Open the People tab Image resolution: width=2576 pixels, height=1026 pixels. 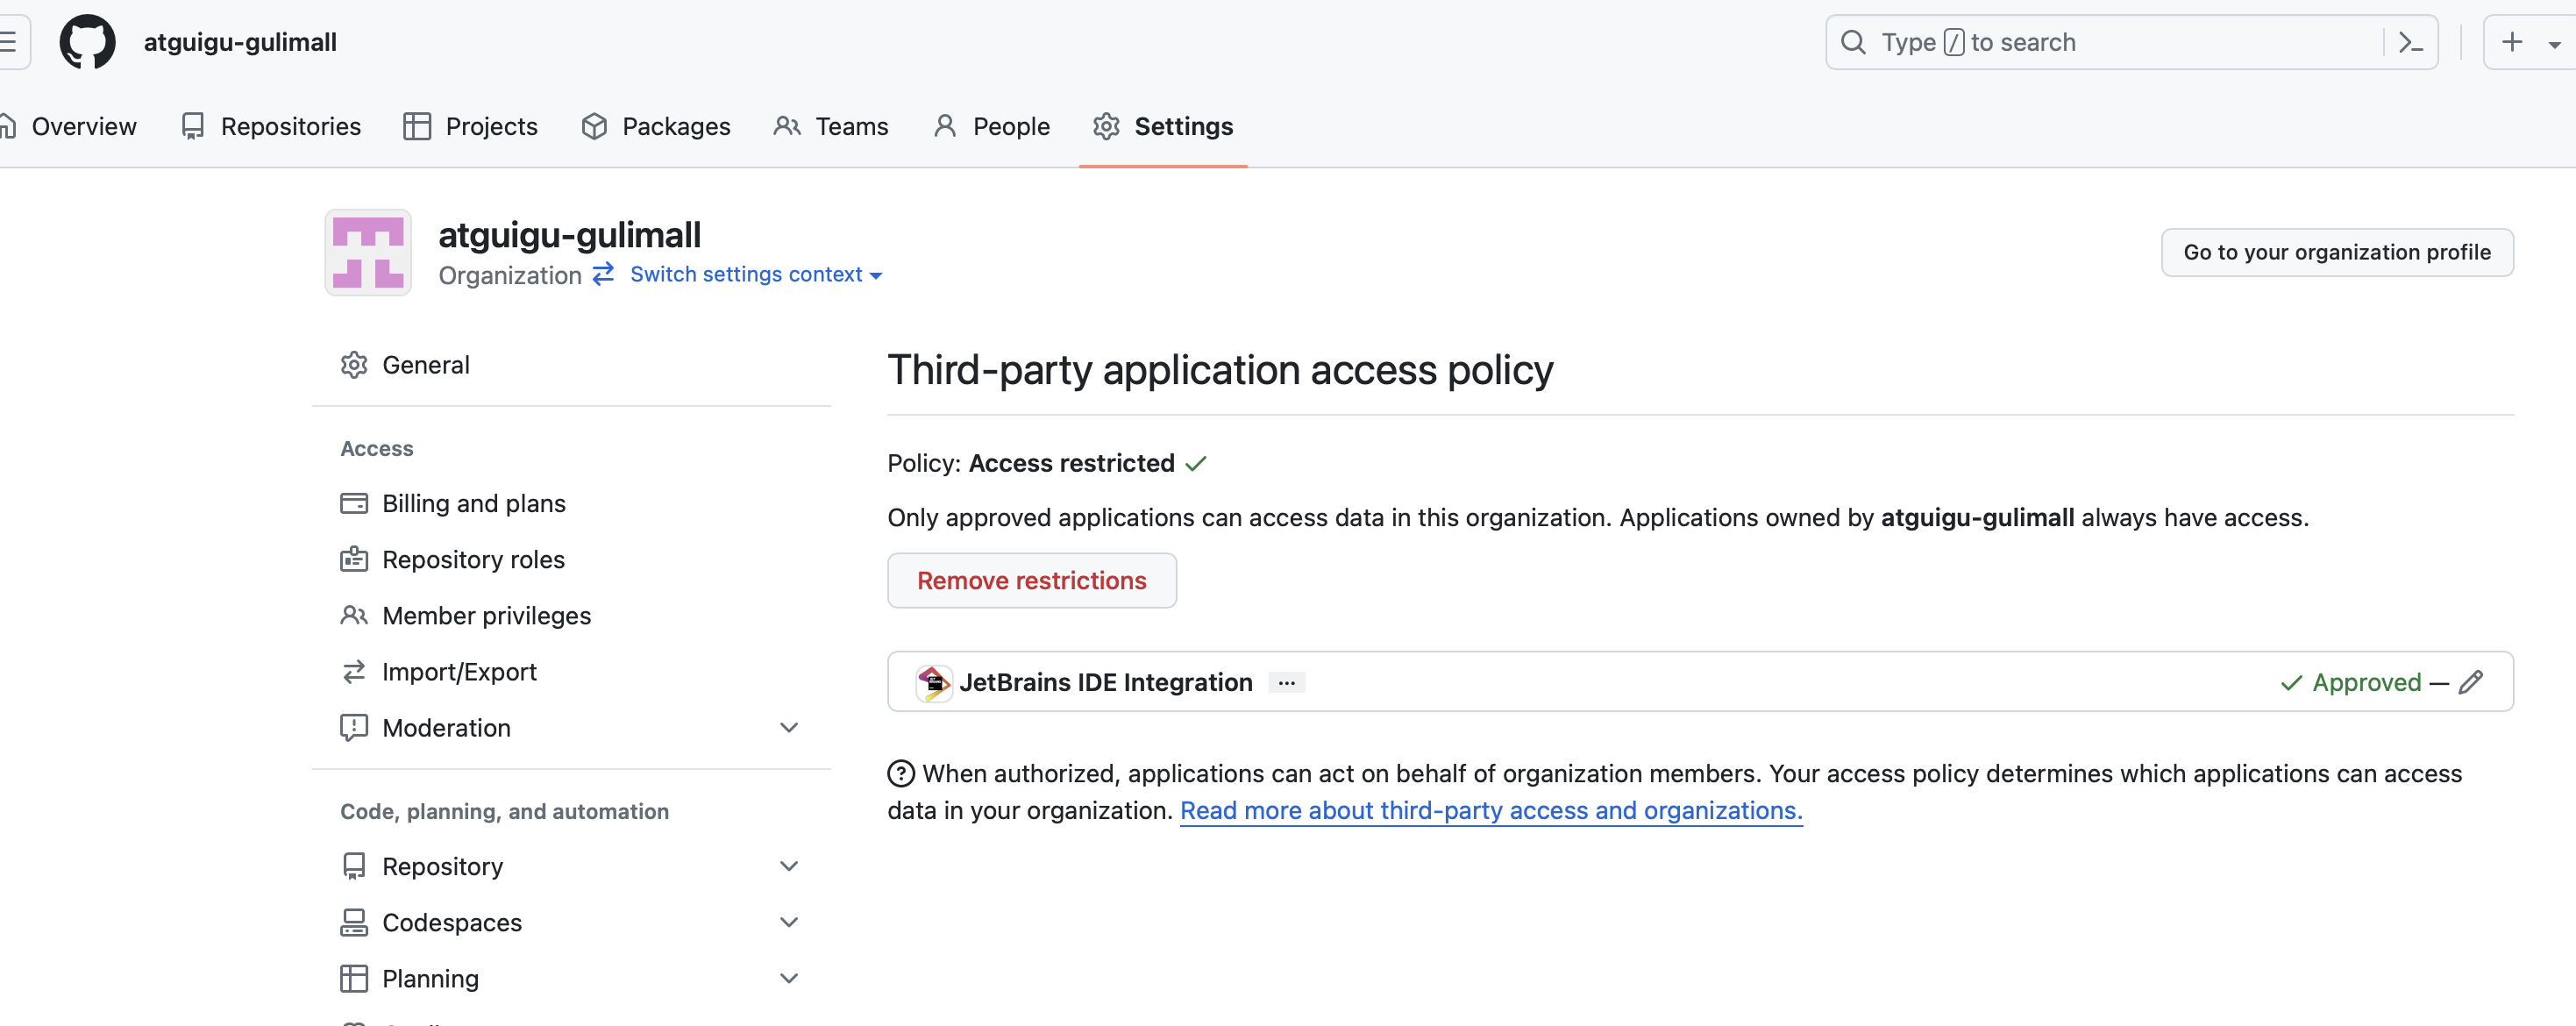(x=991, y=126)
